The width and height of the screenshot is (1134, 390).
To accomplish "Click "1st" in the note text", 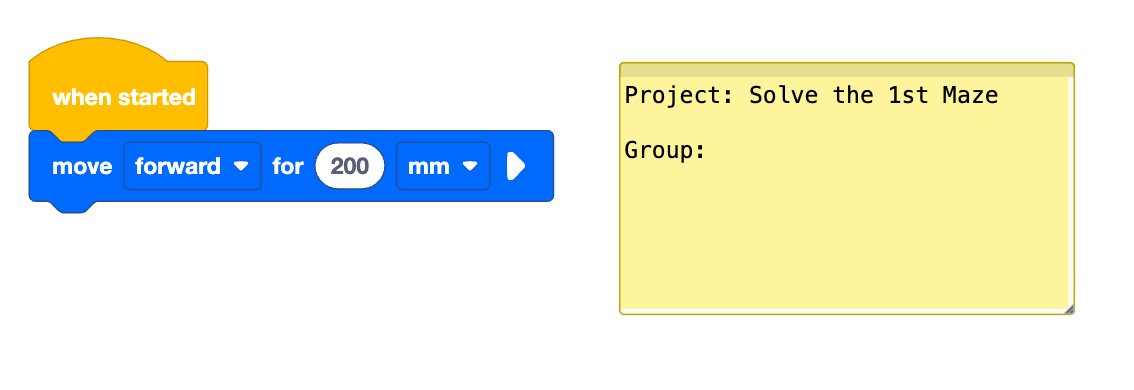I will pos(908,96).
